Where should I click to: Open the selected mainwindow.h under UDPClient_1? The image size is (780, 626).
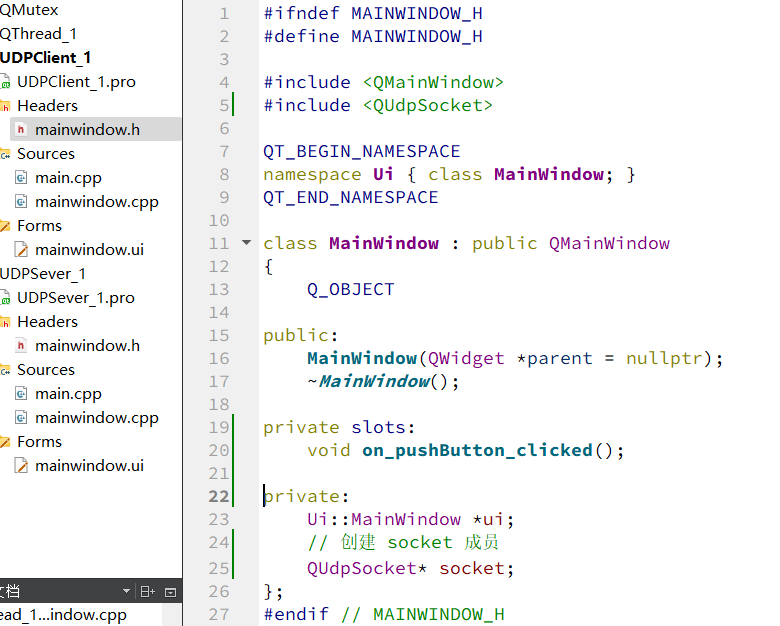(87, 130)
